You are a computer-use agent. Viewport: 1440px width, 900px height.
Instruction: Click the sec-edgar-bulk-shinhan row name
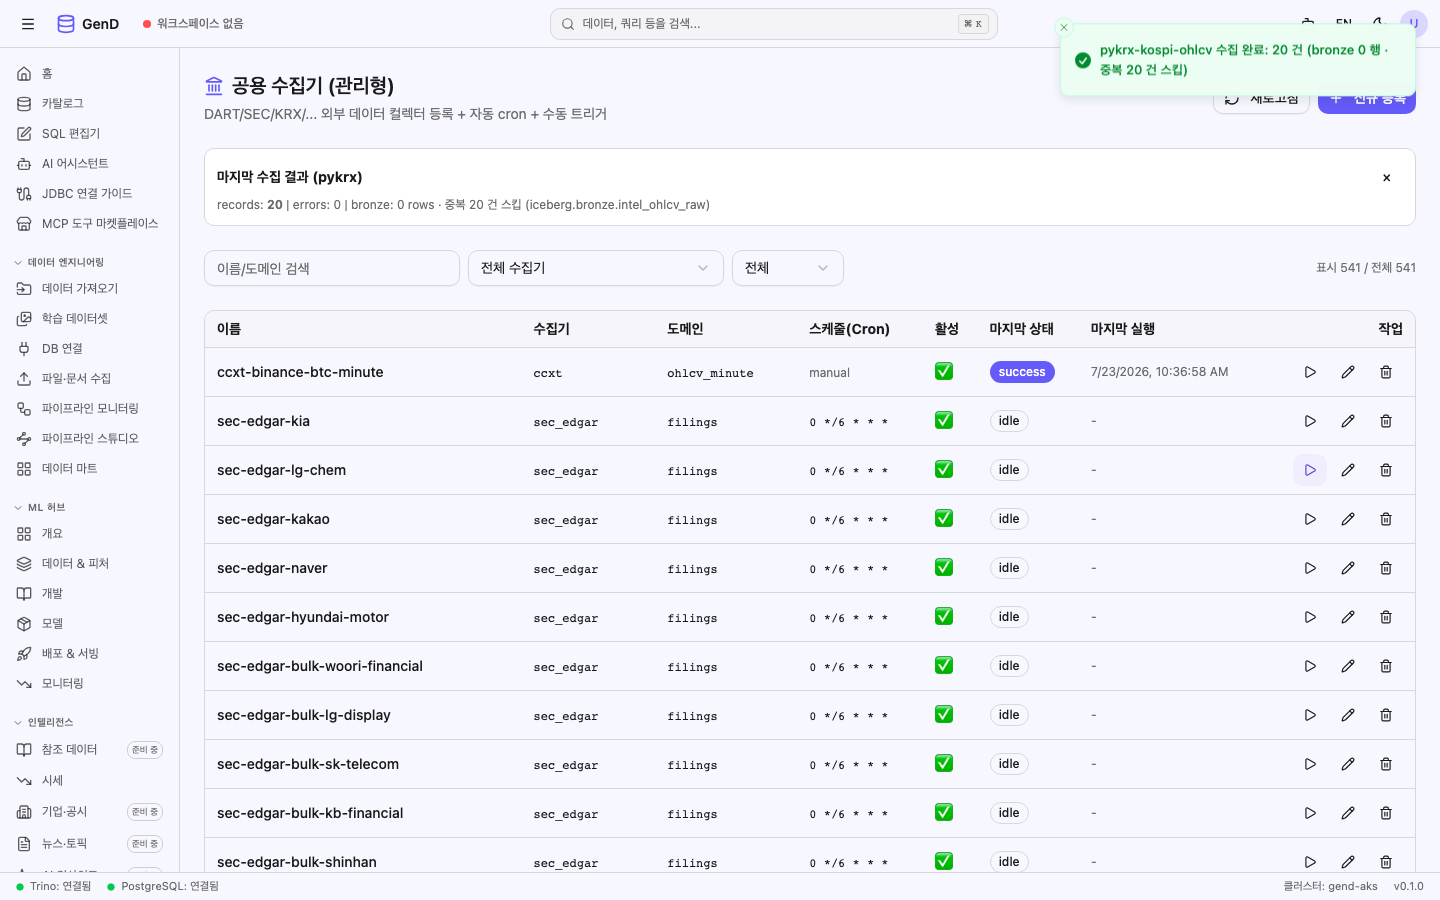(297, 862)
